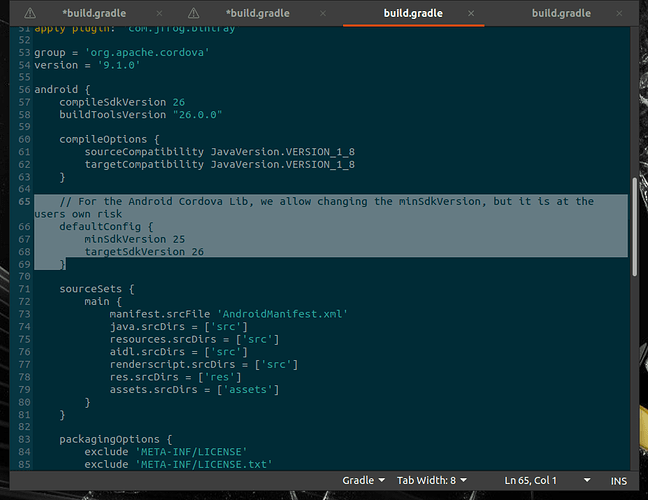648x500 pixels.
Task: Click the Ln 65, Col 1 indicator
Action: [x=530, y=480]
